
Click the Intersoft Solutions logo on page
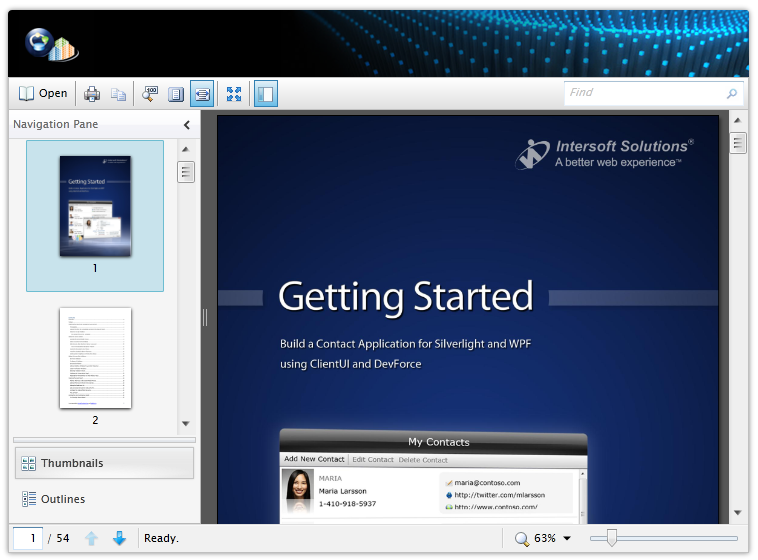point(604,154)
